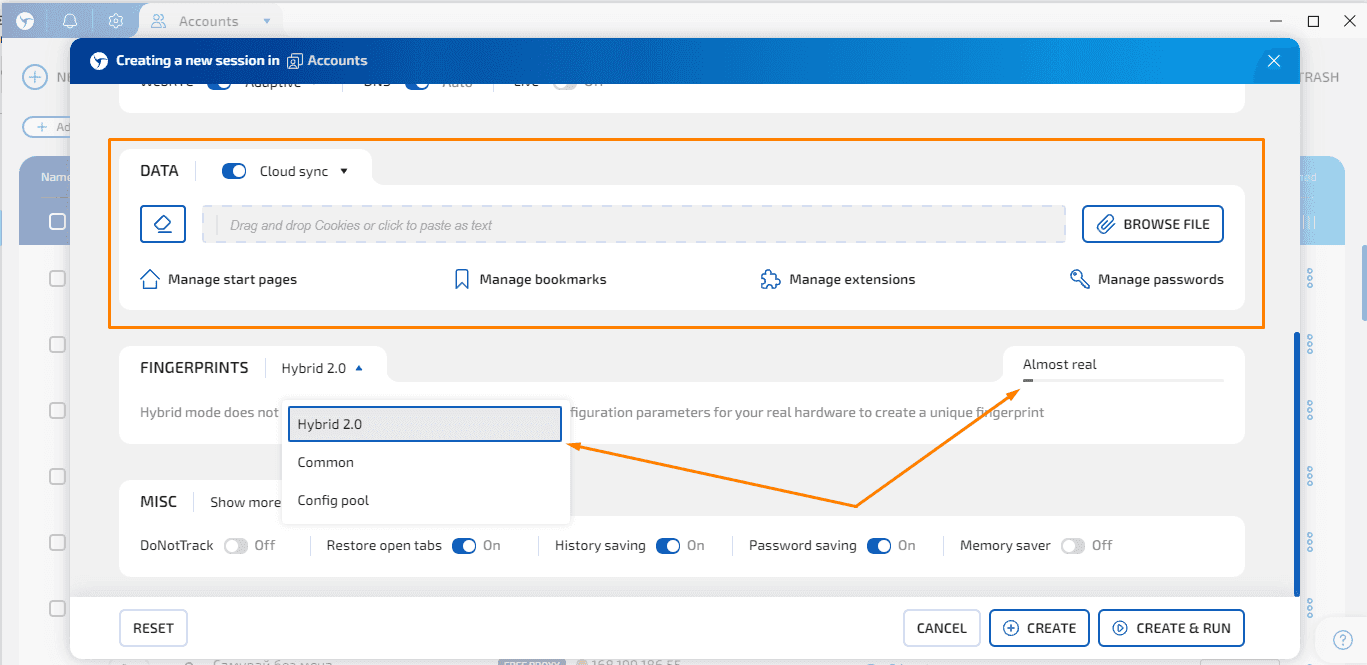Turn off the Cloud sync toggle
This screenshot has height=665, width=1367.
(233, 170)
